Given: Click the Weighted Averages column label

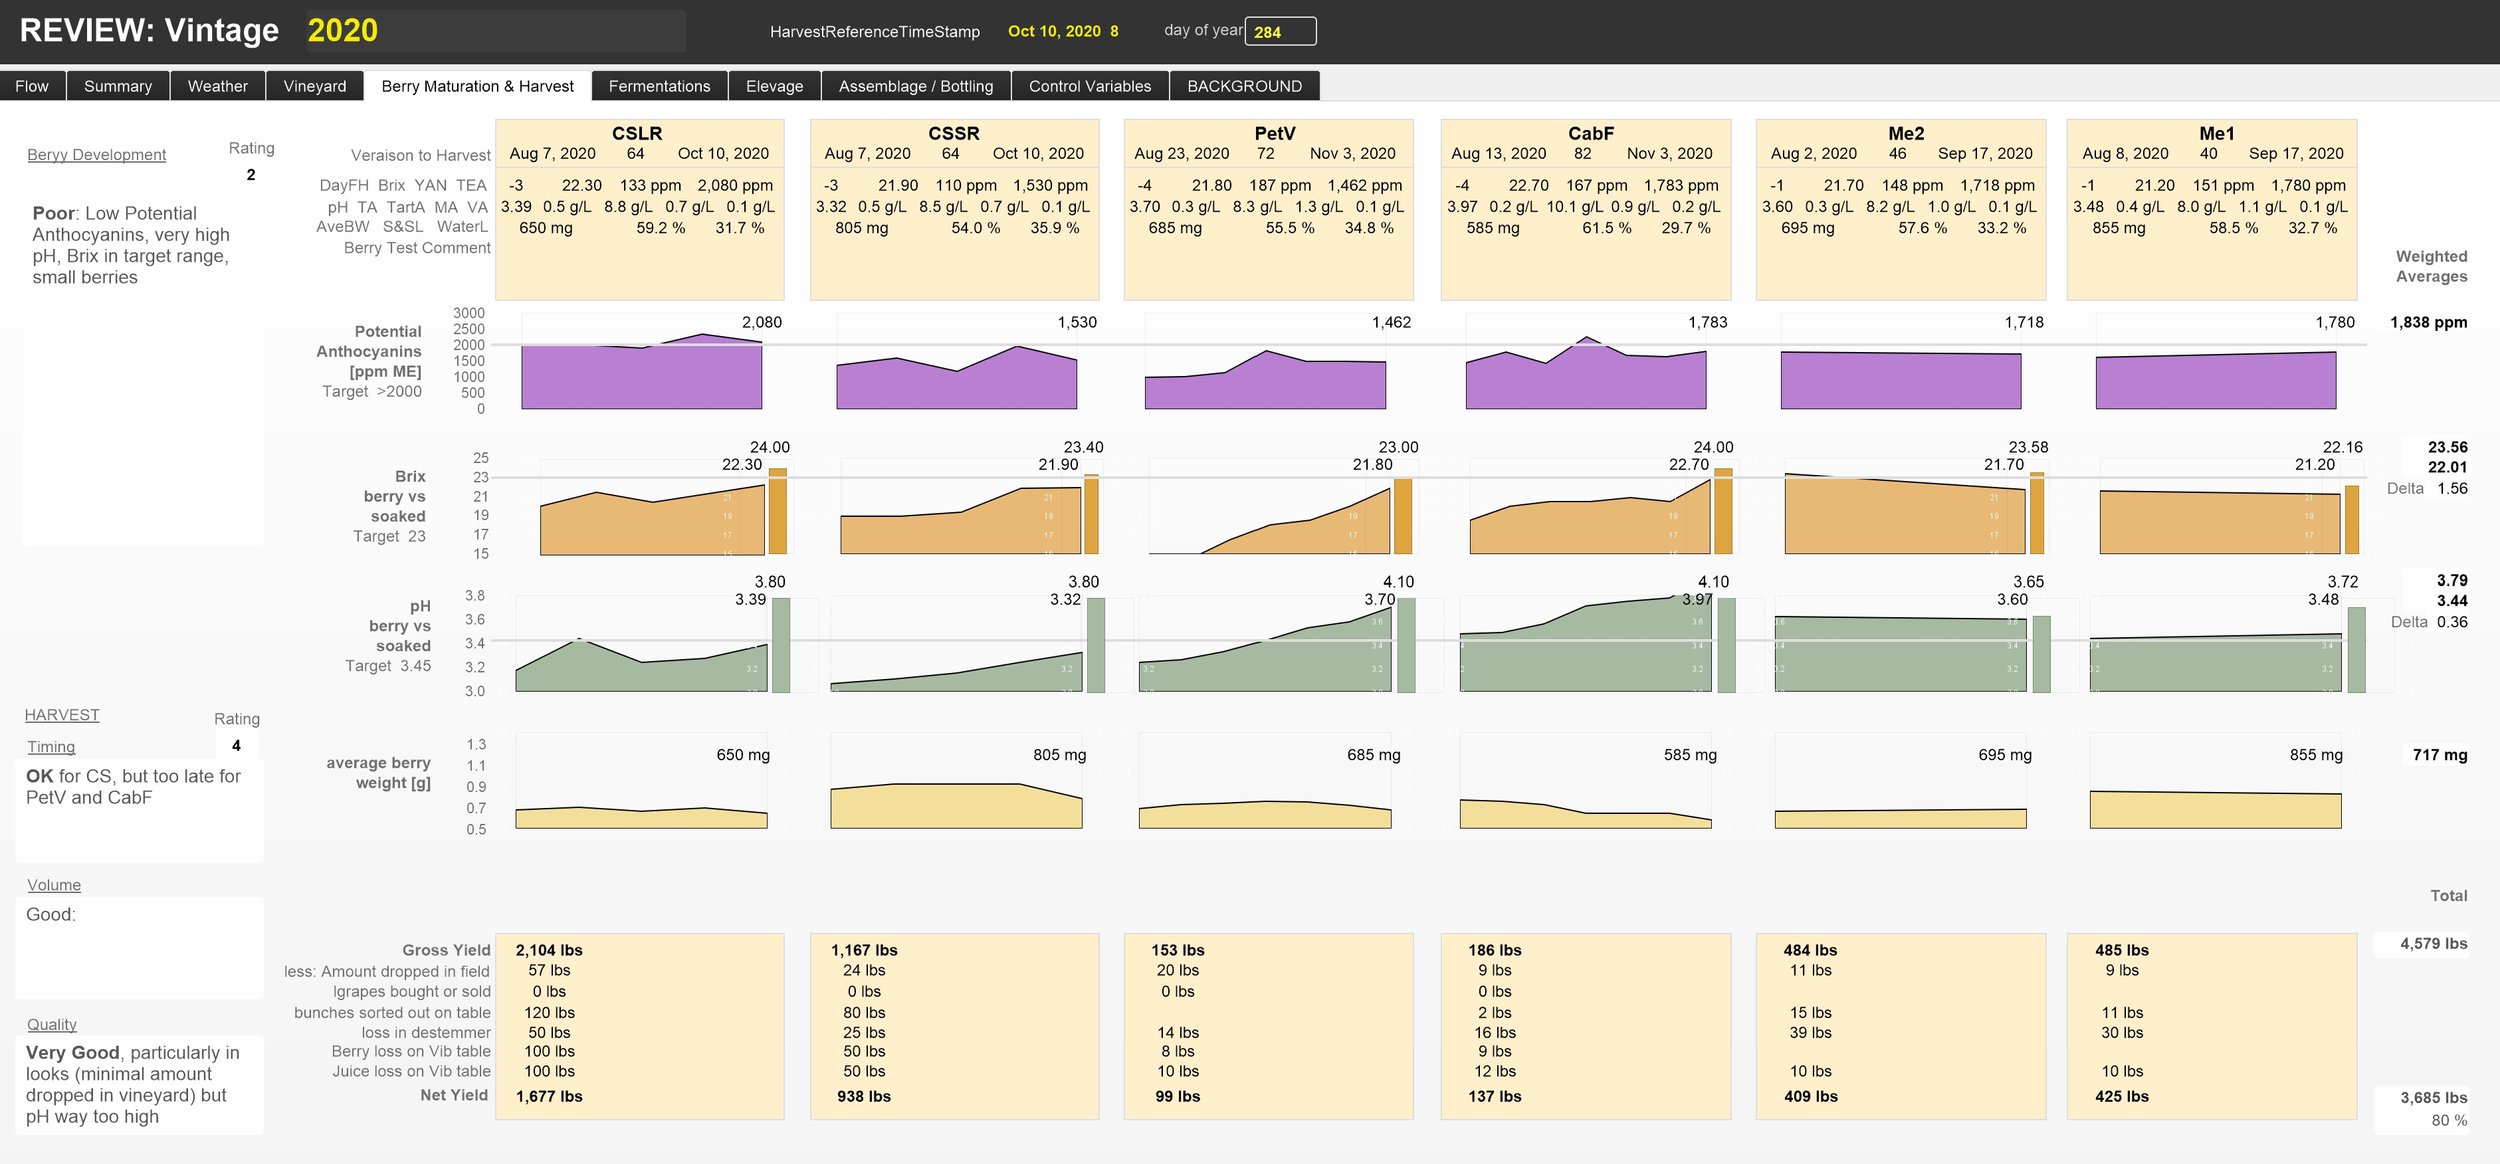Looking at the screenshot, I should pos(2431,266).
